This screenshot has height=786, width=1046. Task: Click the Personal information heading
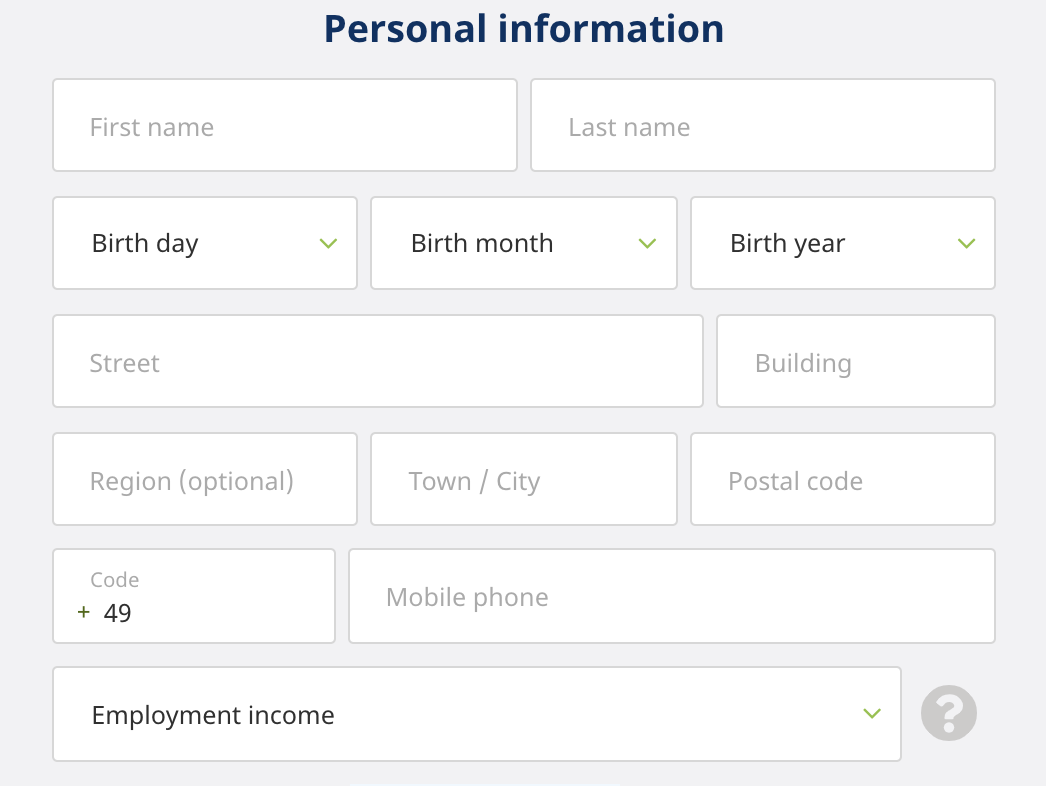[523, 29]
